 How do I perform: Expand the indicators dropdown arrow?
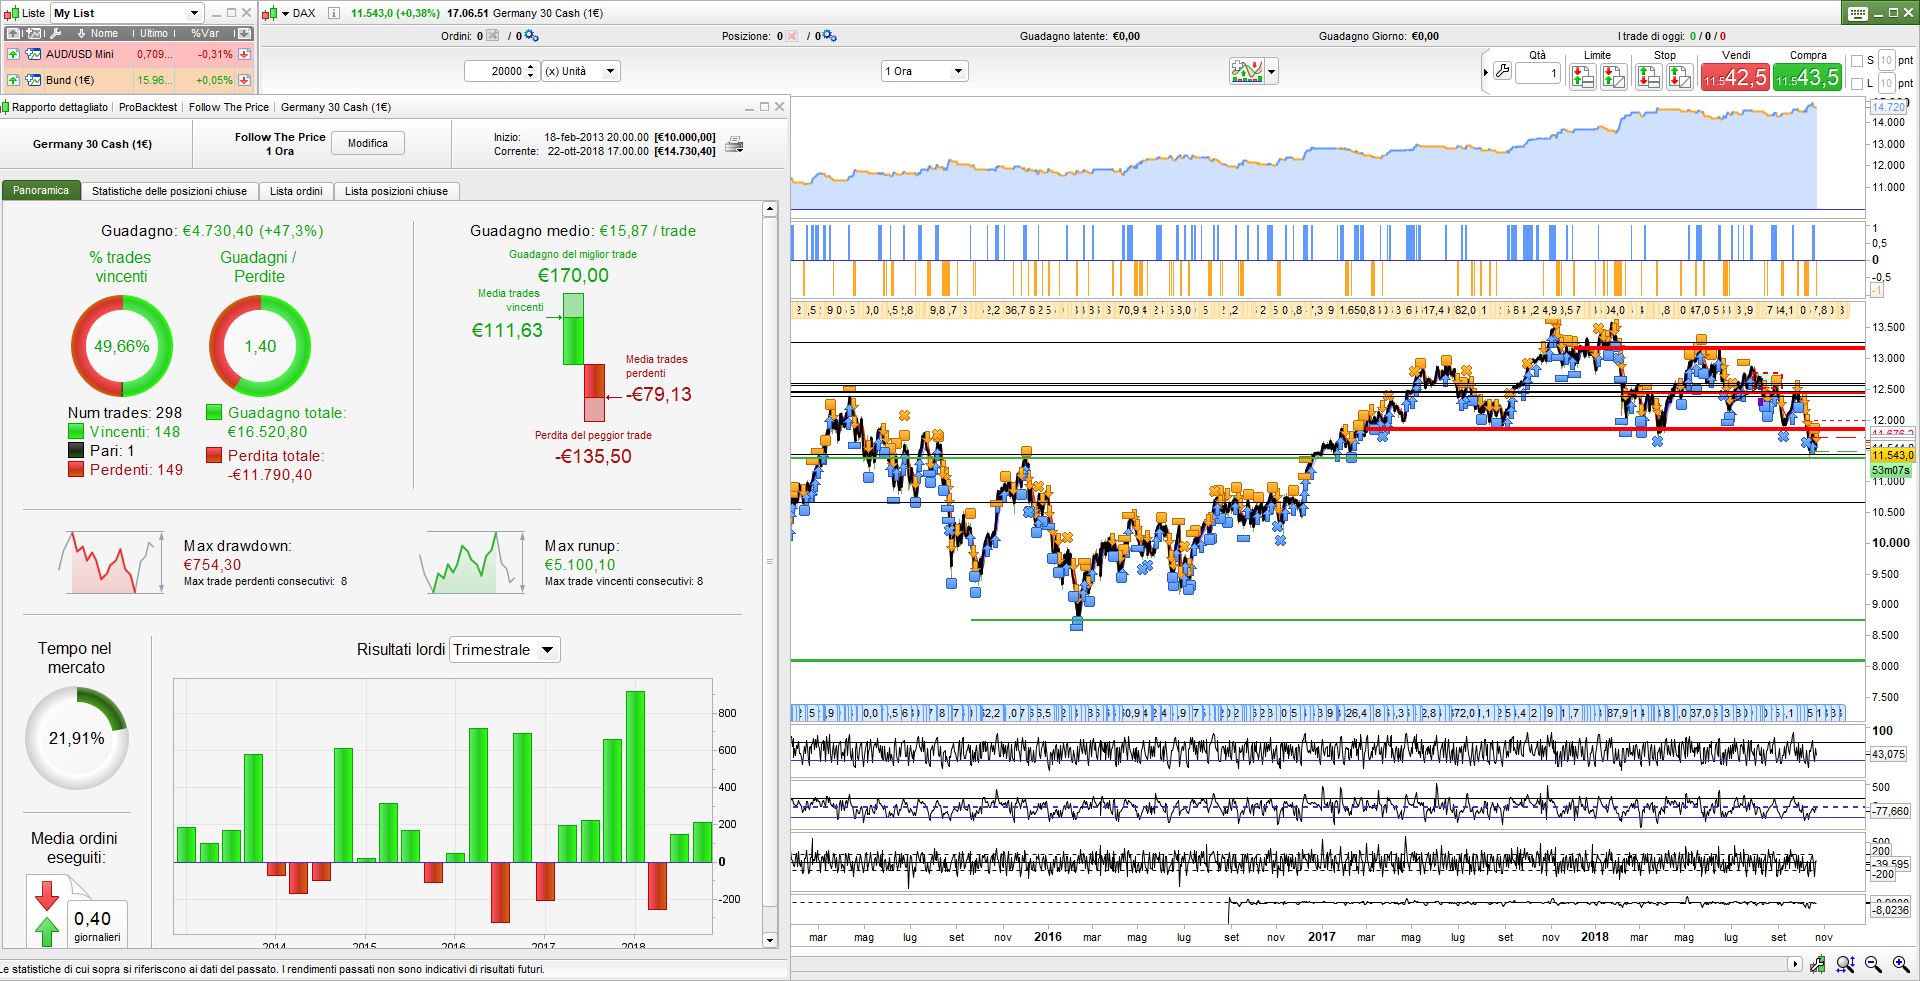click(x=1272, y=72)
